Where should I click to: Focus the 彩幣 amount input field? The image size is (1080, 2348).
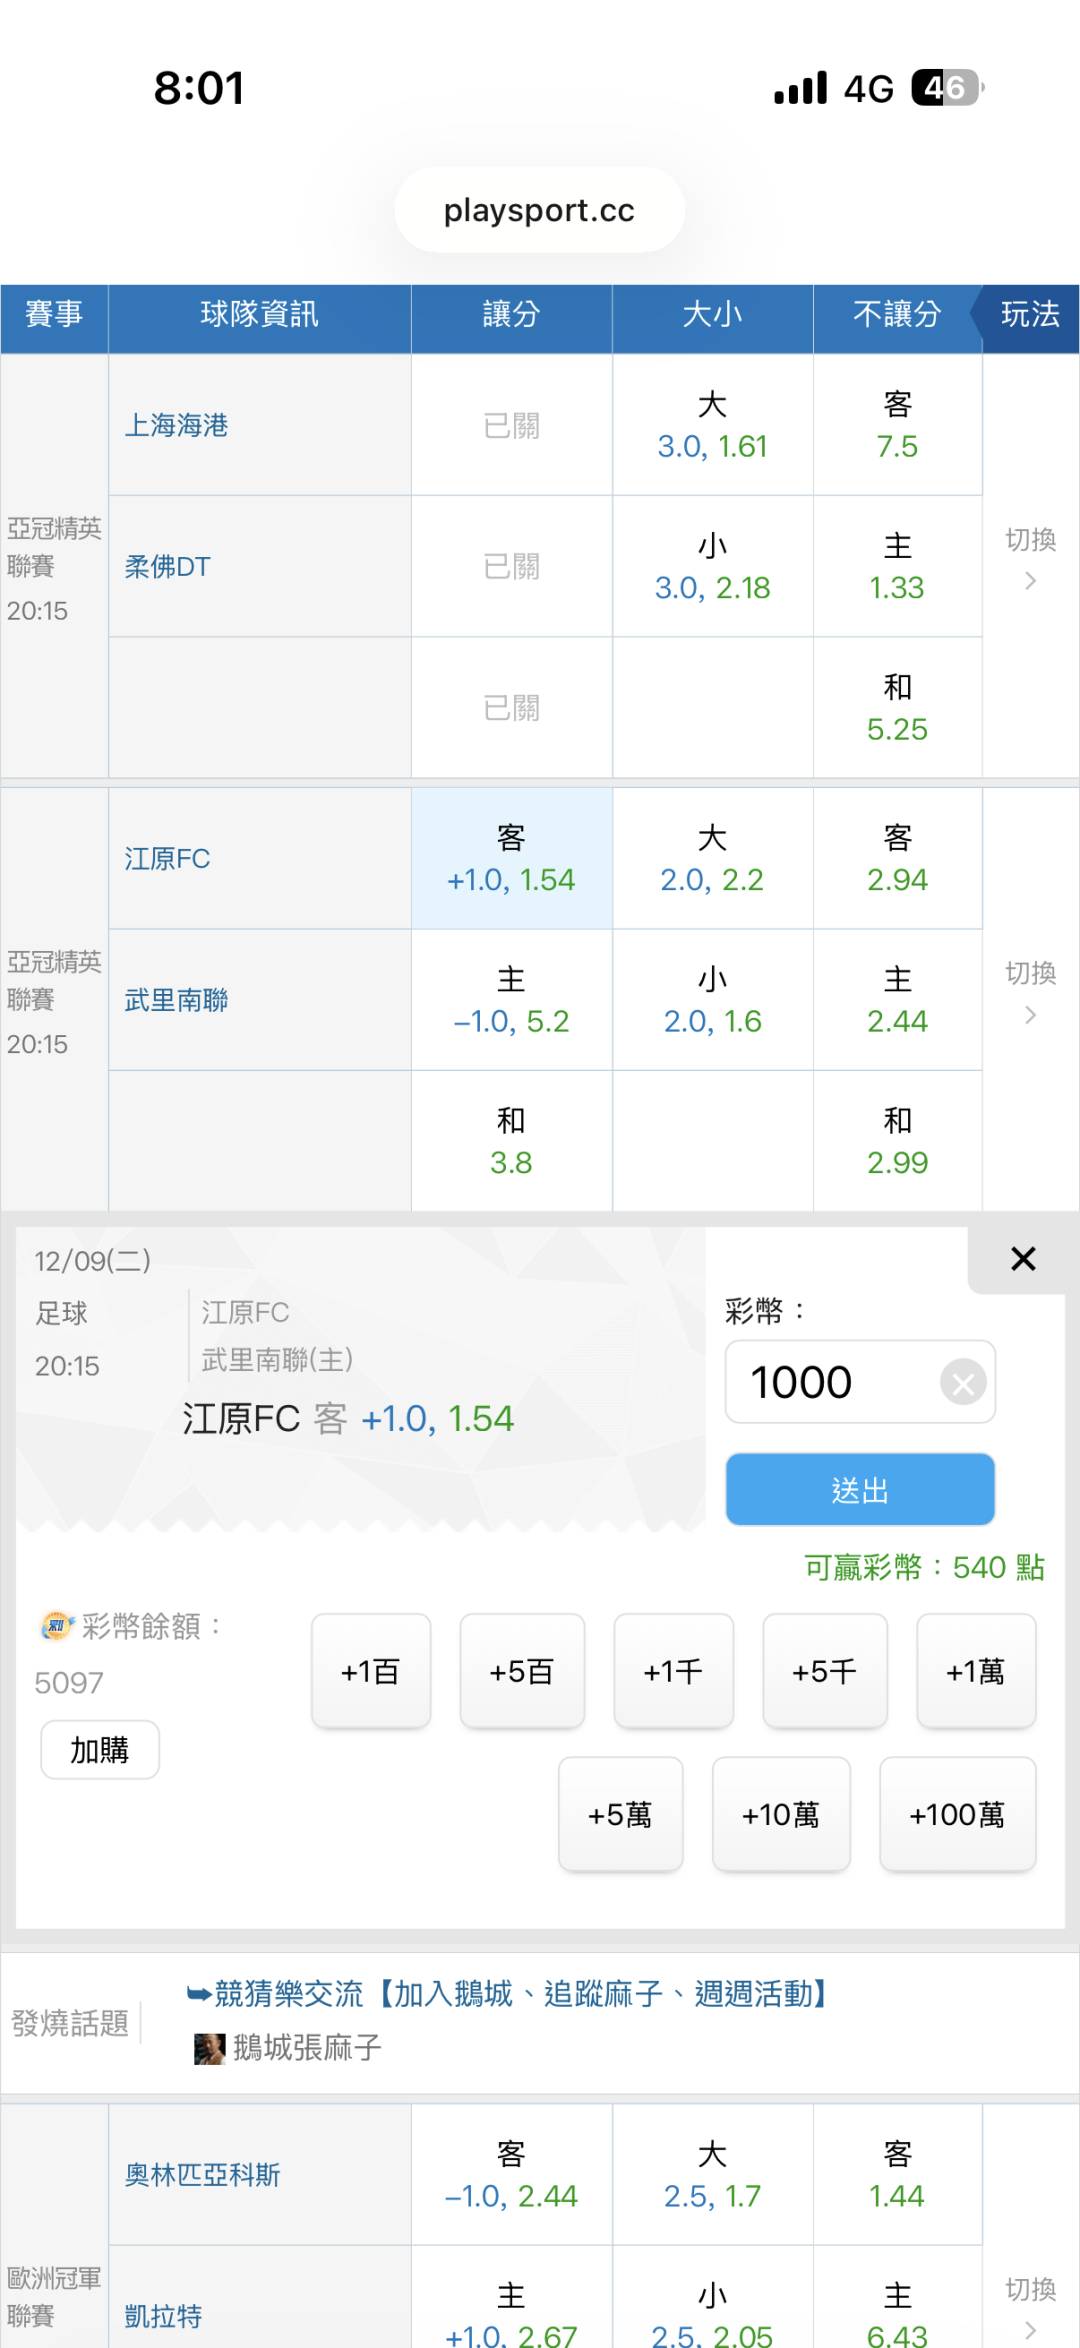(x=830, y=1383)
